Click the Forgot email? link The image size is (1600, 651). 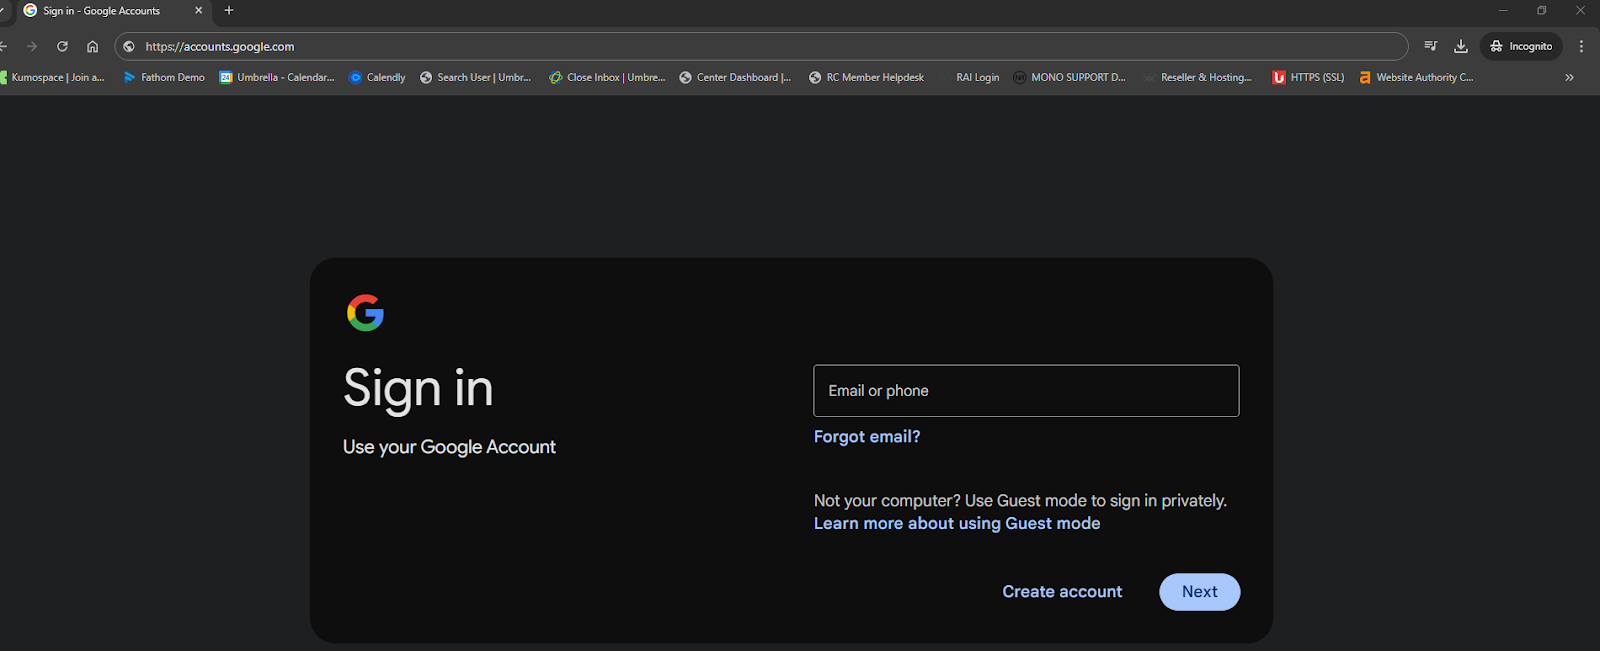point(867,436)
